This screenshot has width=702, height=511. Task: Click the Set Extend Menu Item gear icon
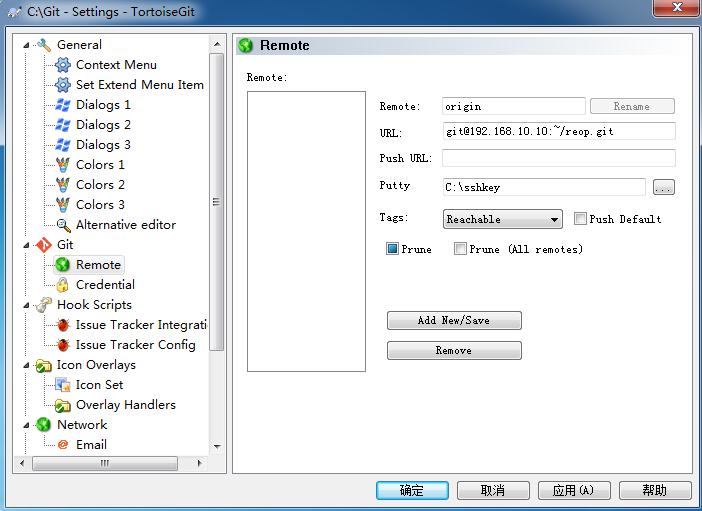coord(63,85)
